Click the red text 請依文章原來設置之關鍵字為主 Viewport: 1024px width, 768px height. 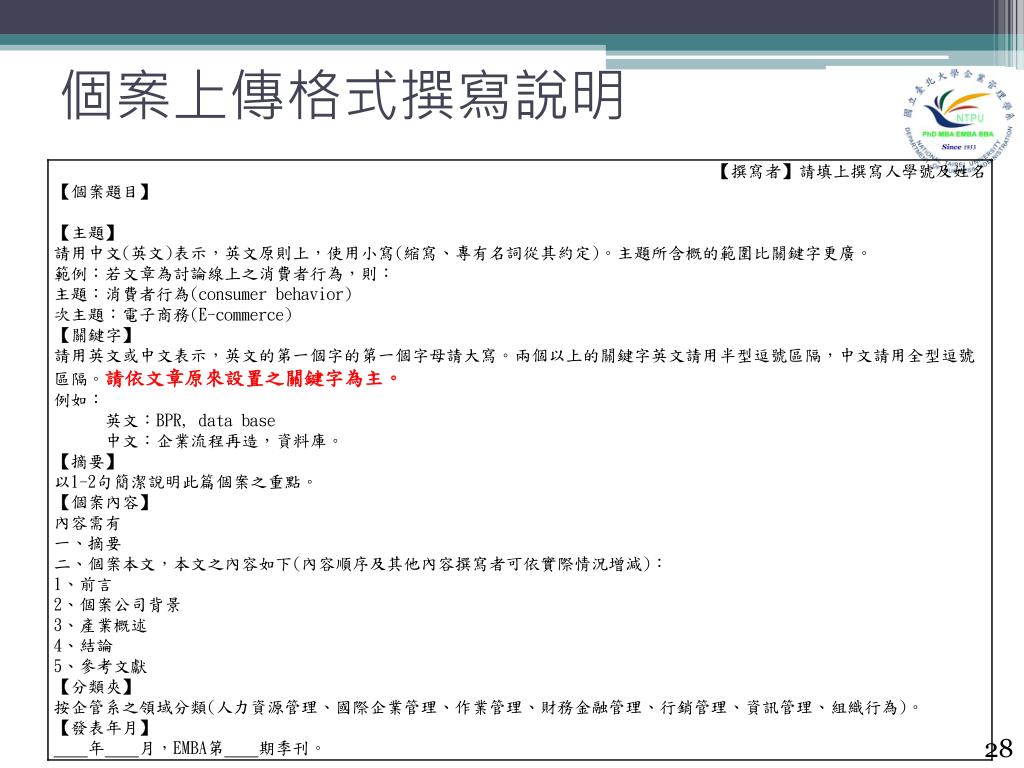252,378
